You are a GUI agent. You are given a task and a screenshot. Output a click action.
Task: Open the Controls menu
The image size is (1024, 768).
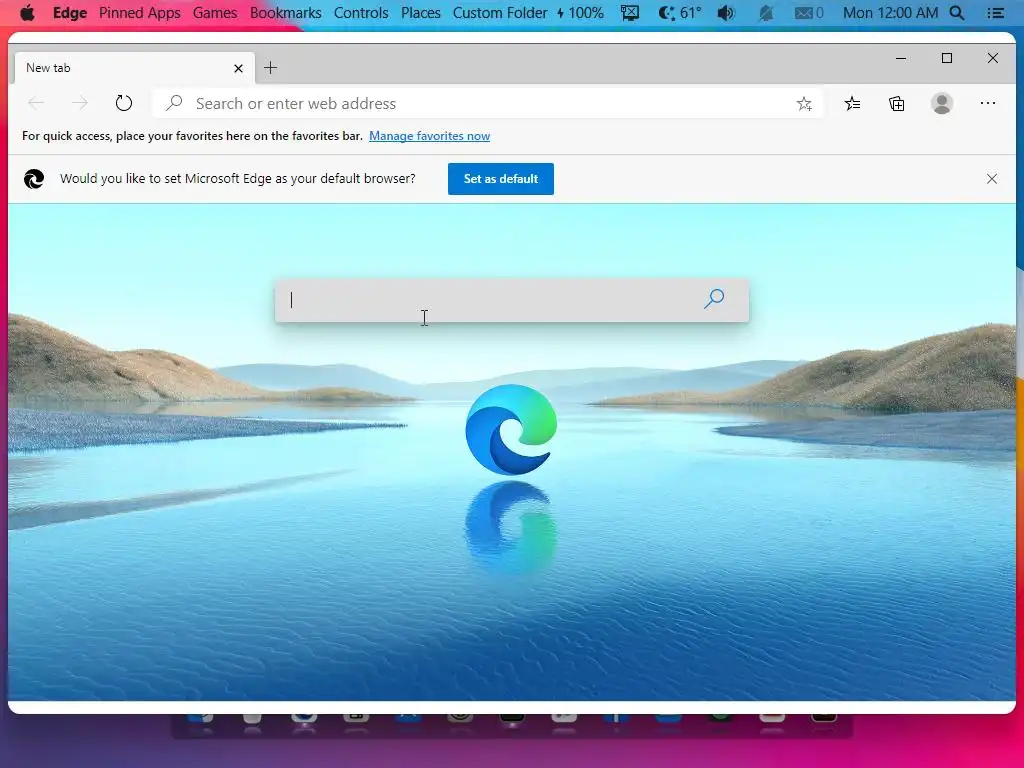click(361, 12)
